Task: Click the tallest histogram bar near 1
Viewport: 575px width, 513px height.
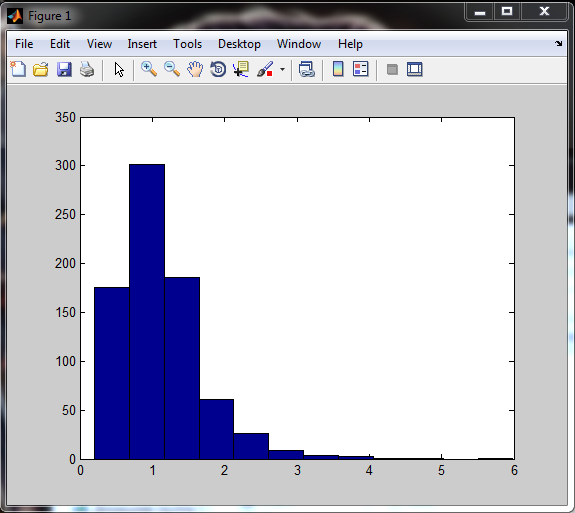Action: coord(147,312)
